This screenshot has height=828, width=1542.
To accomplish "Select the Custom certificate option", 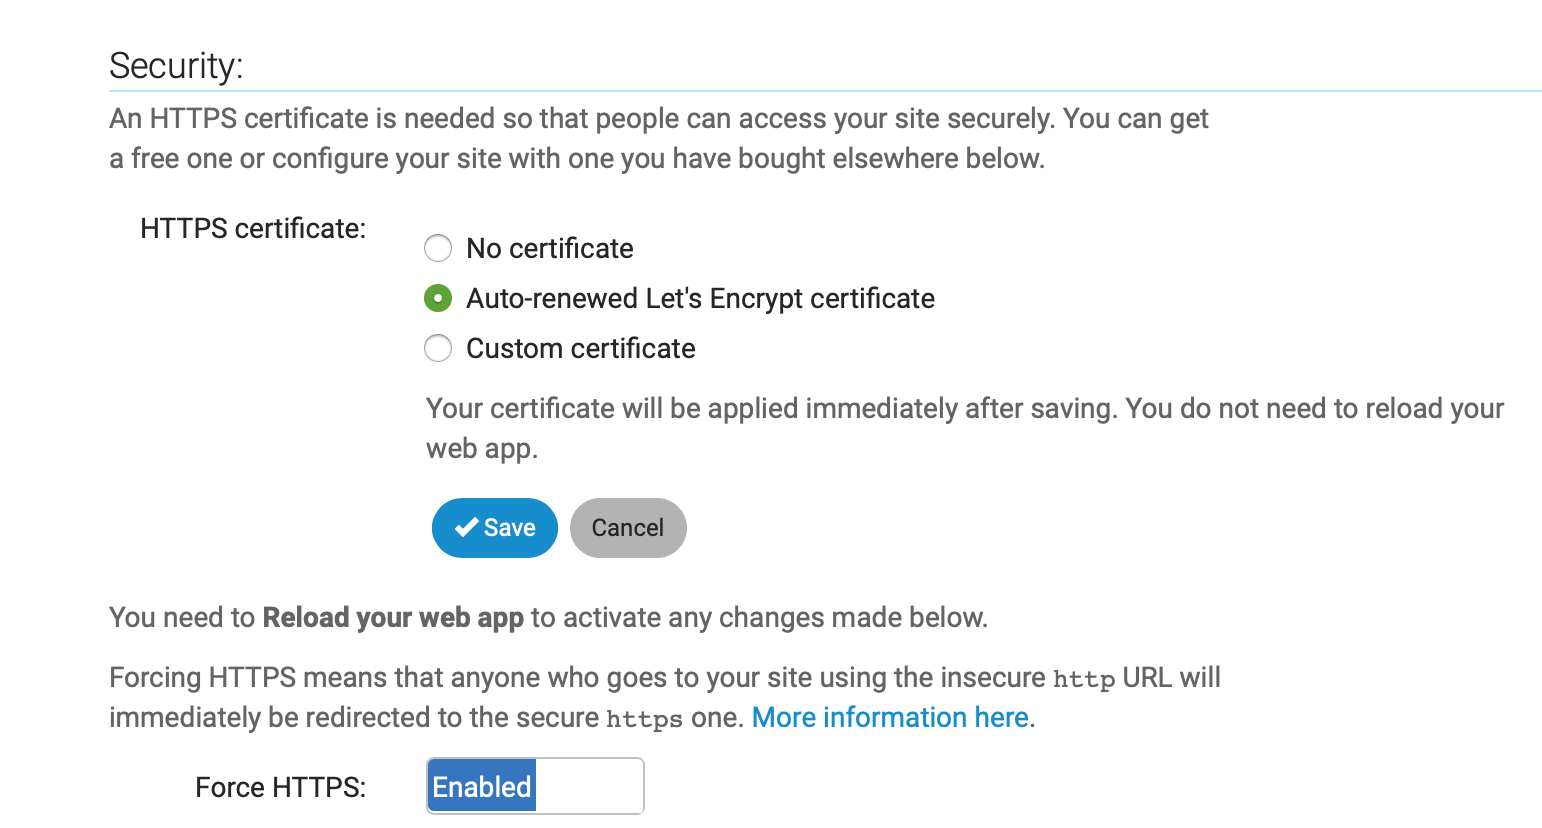I will pos(437,348).
